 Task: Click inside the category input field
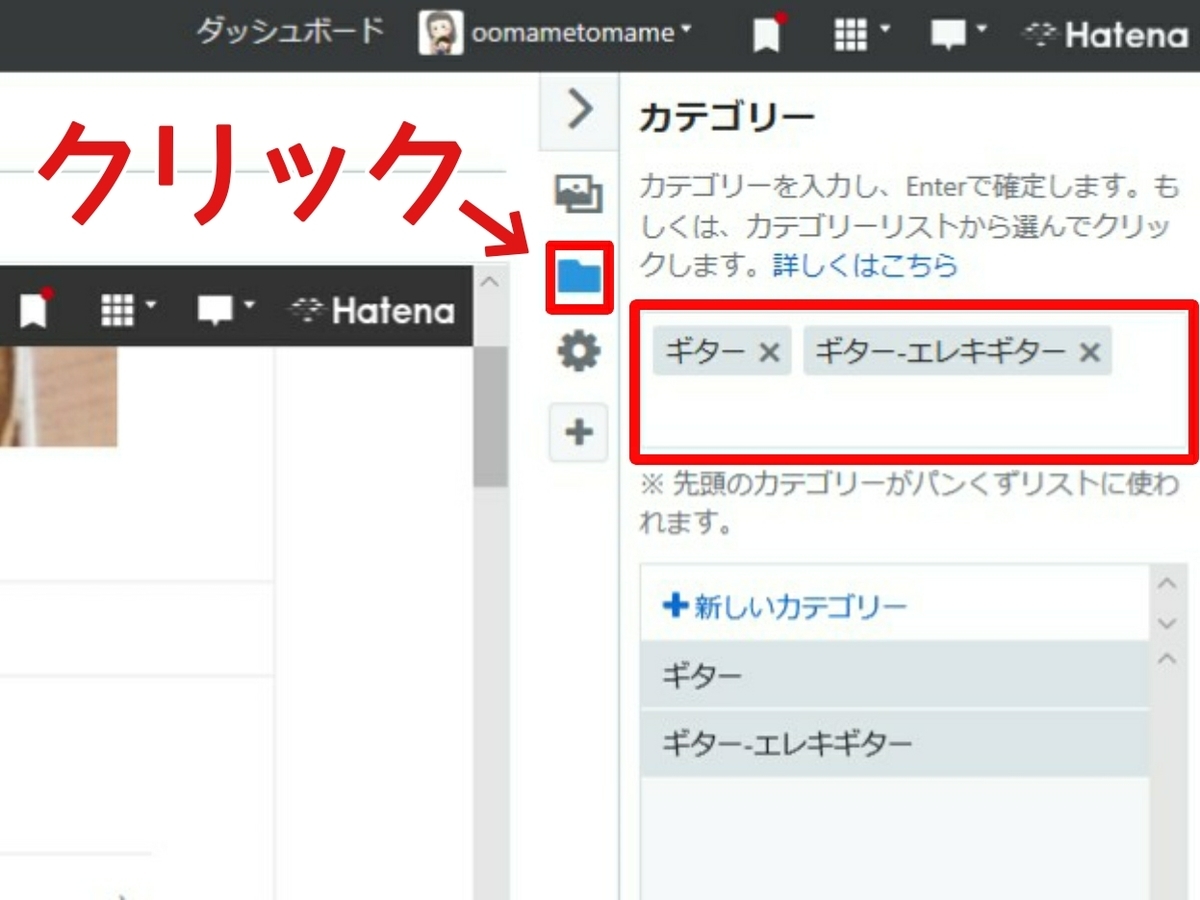point(914,380)
